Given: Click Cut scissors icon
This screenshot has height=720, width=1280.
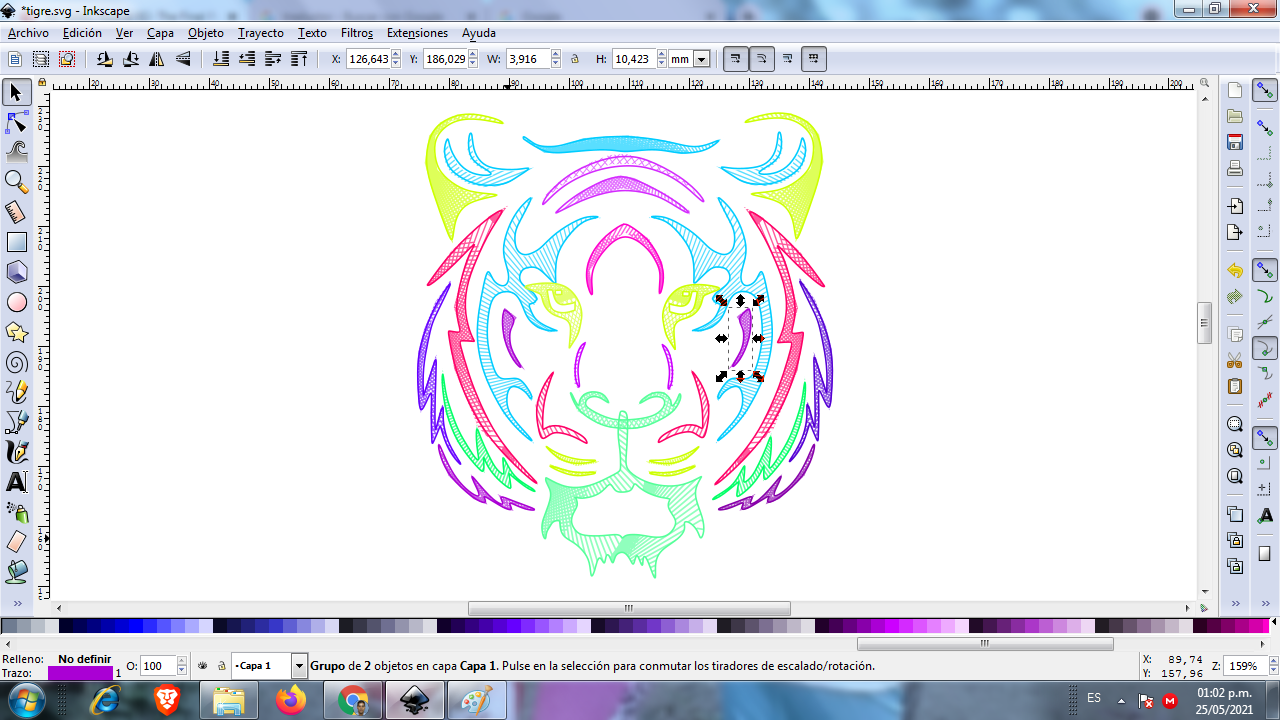Looking at the screenshot, I should [x=1235, y=360].
